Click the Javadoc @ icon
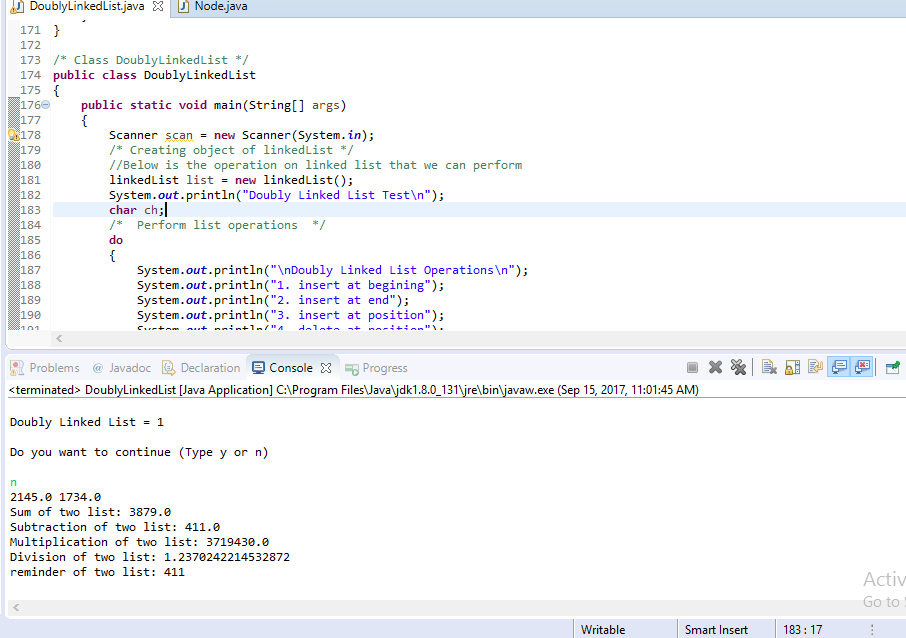Screen dimensions: 906x638 (98, 368)
